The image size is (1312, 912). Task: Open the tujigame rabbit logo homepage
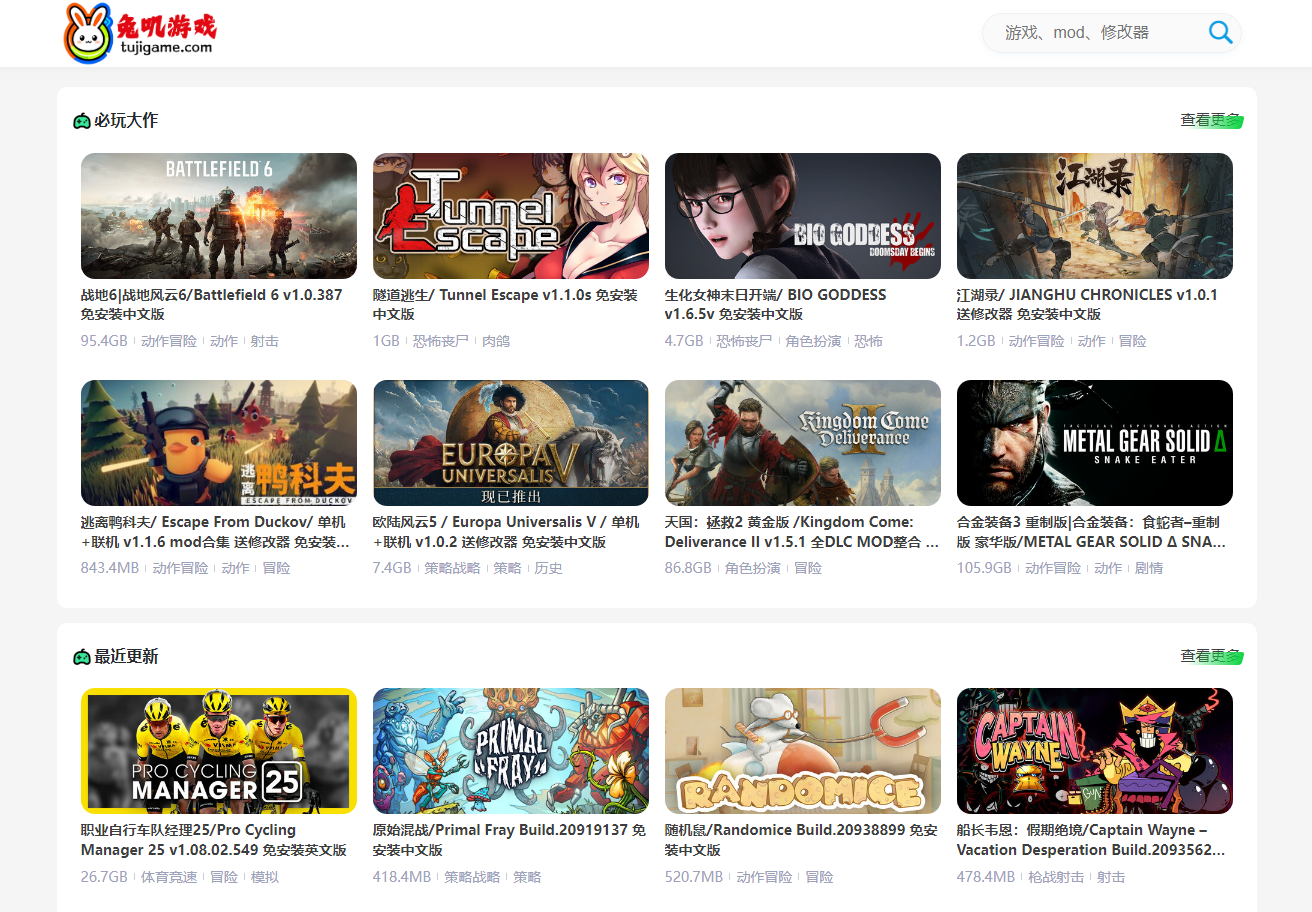pyautogui.click(x=140, y=32)
